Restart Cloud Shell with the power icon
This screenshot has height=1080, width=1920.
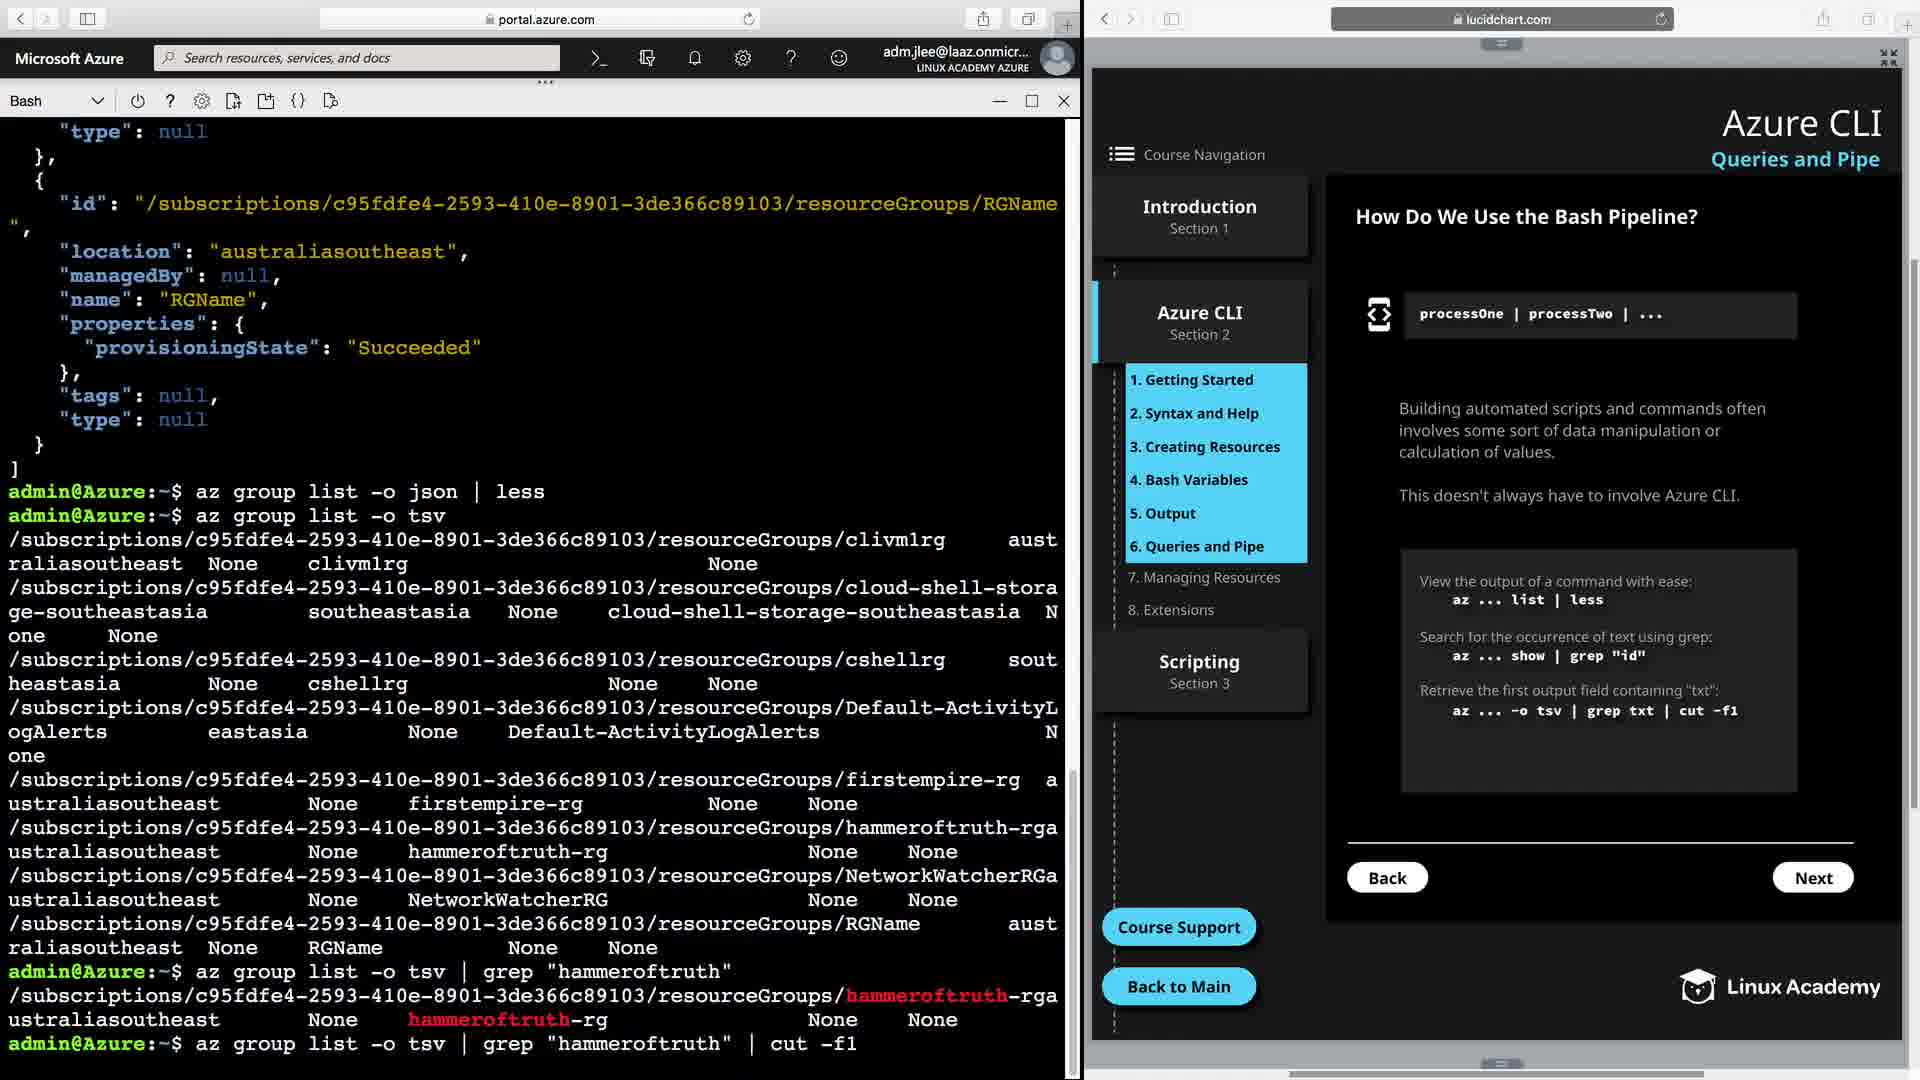138,101
